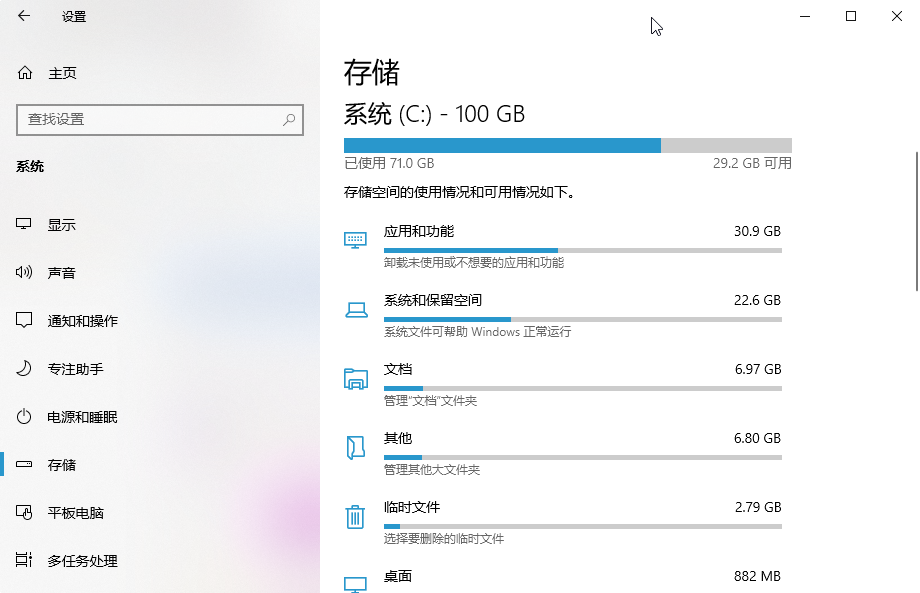Click the 29.2 GB 可用 label

coord(752,163)
